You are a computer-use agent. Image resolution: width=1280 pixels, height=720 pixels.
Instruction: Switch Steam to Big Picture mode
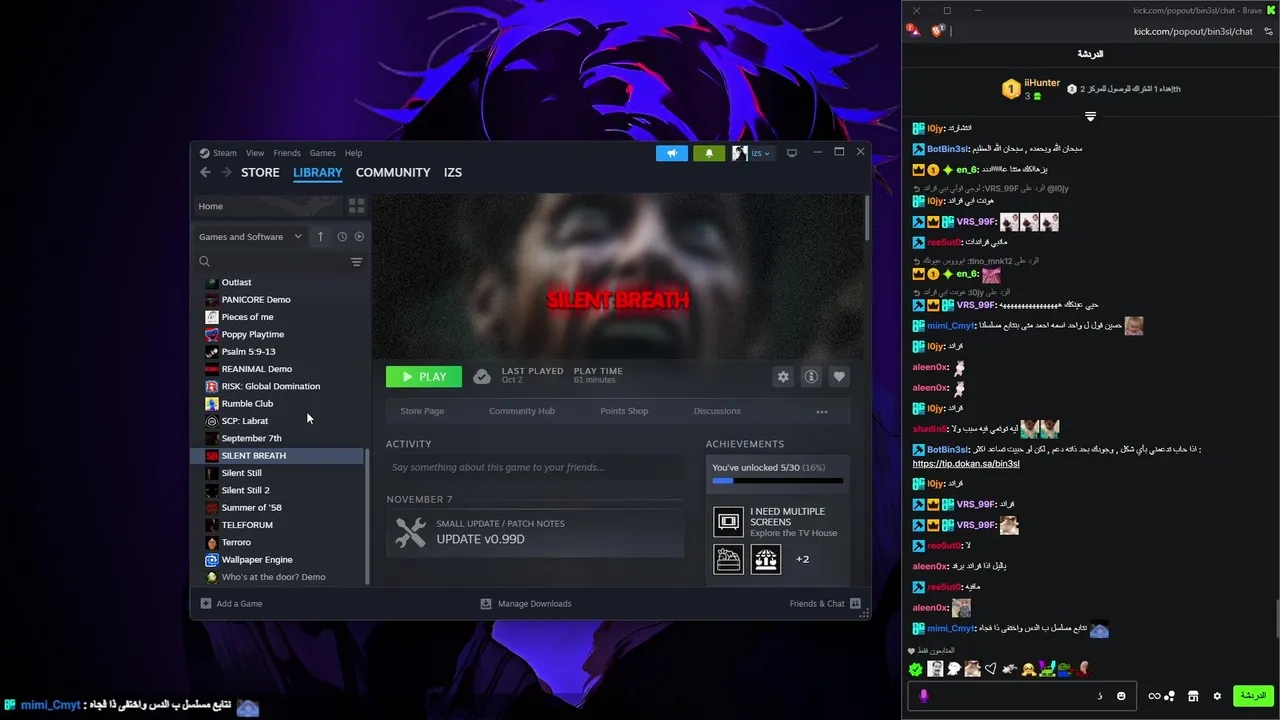click(792, 153)
